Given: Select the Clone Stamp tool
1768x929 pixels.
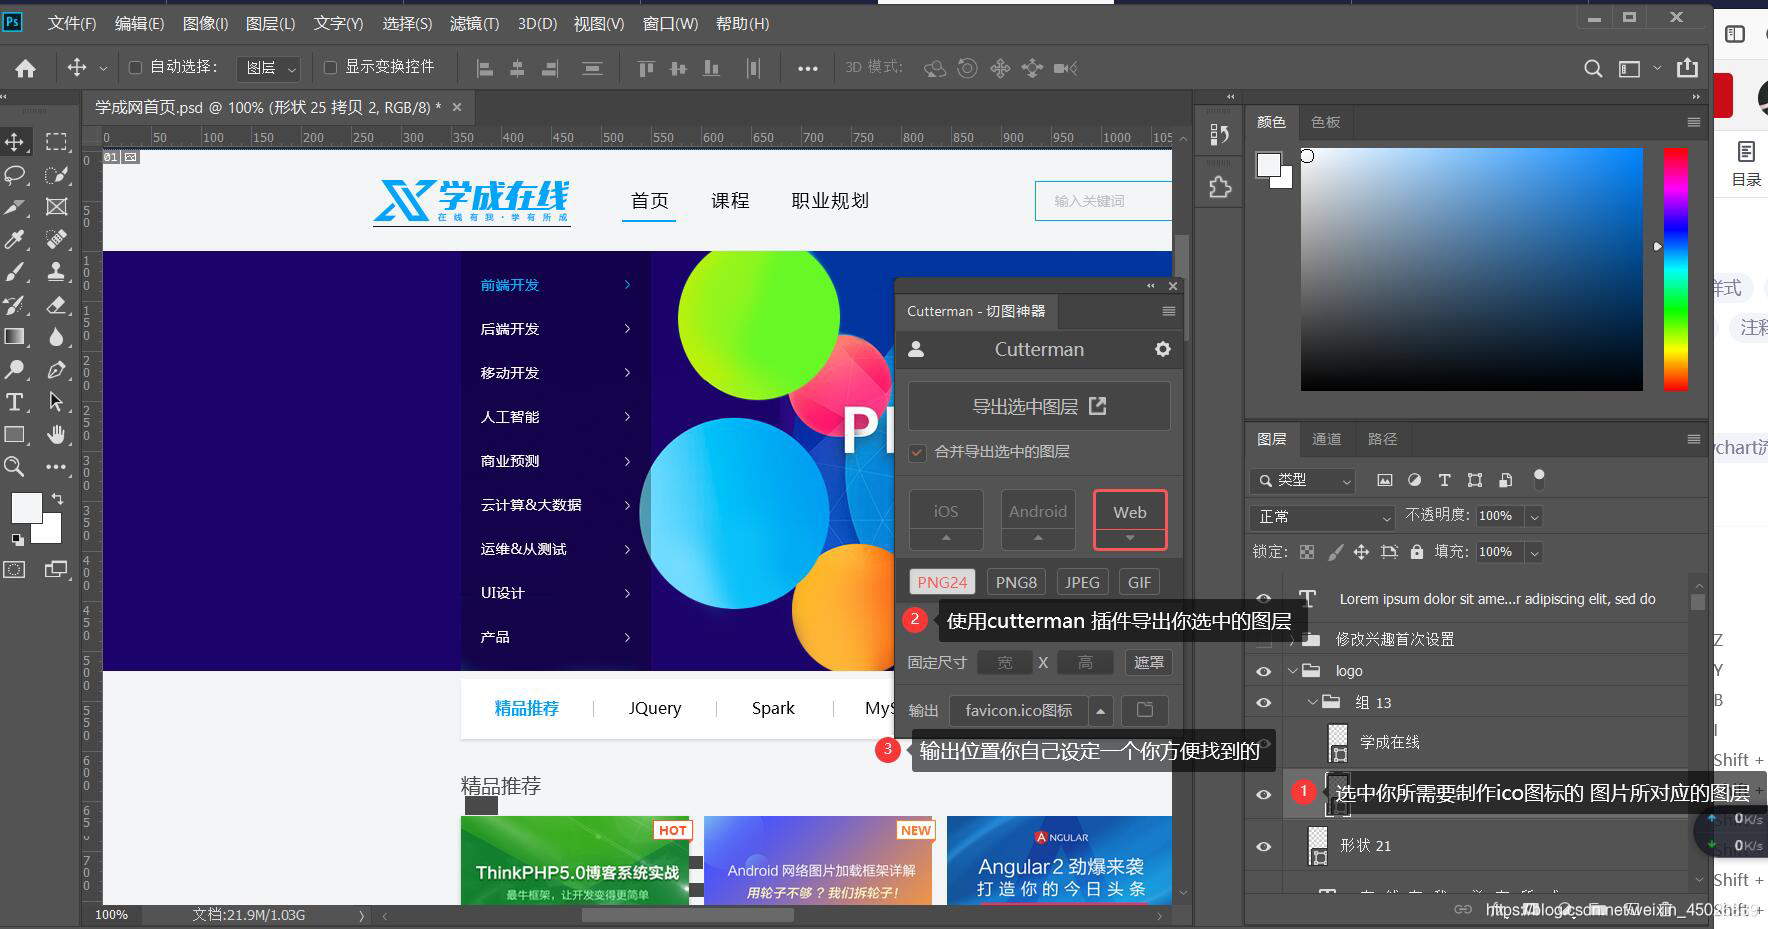Looking at the screenshot, I should coord(56,271).
